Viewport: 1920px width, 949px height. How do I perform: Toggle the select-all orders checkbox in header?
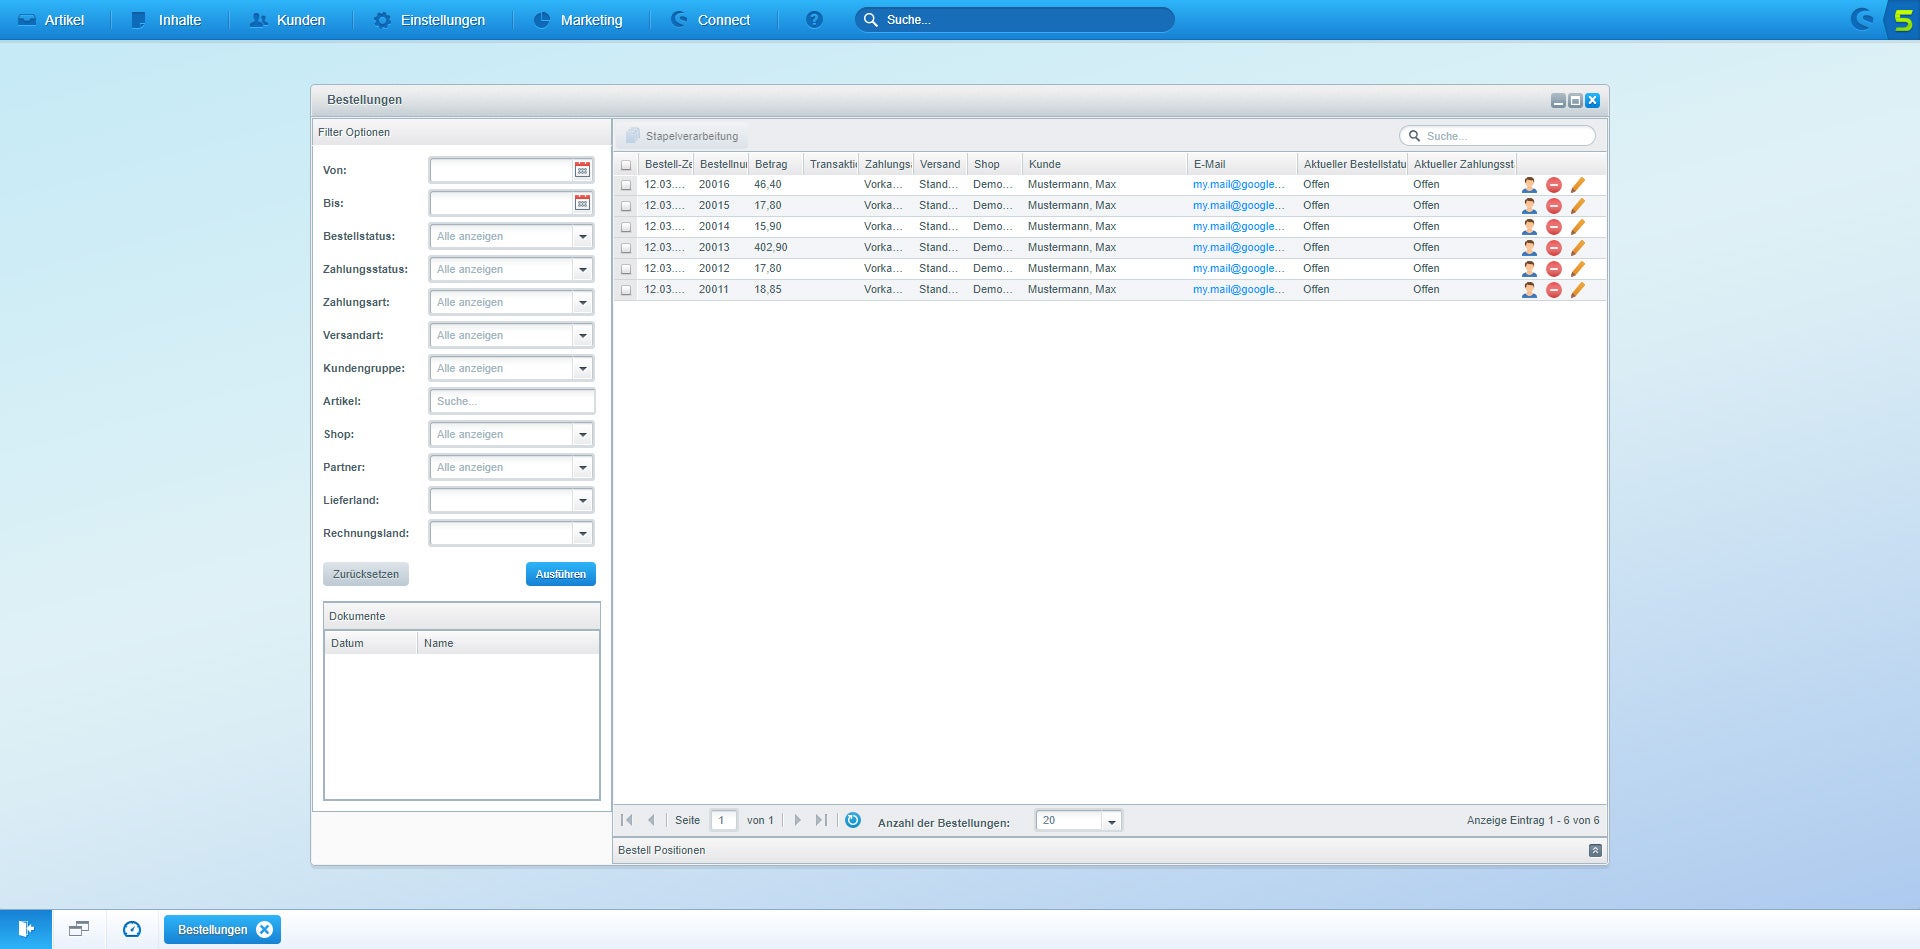626,165
